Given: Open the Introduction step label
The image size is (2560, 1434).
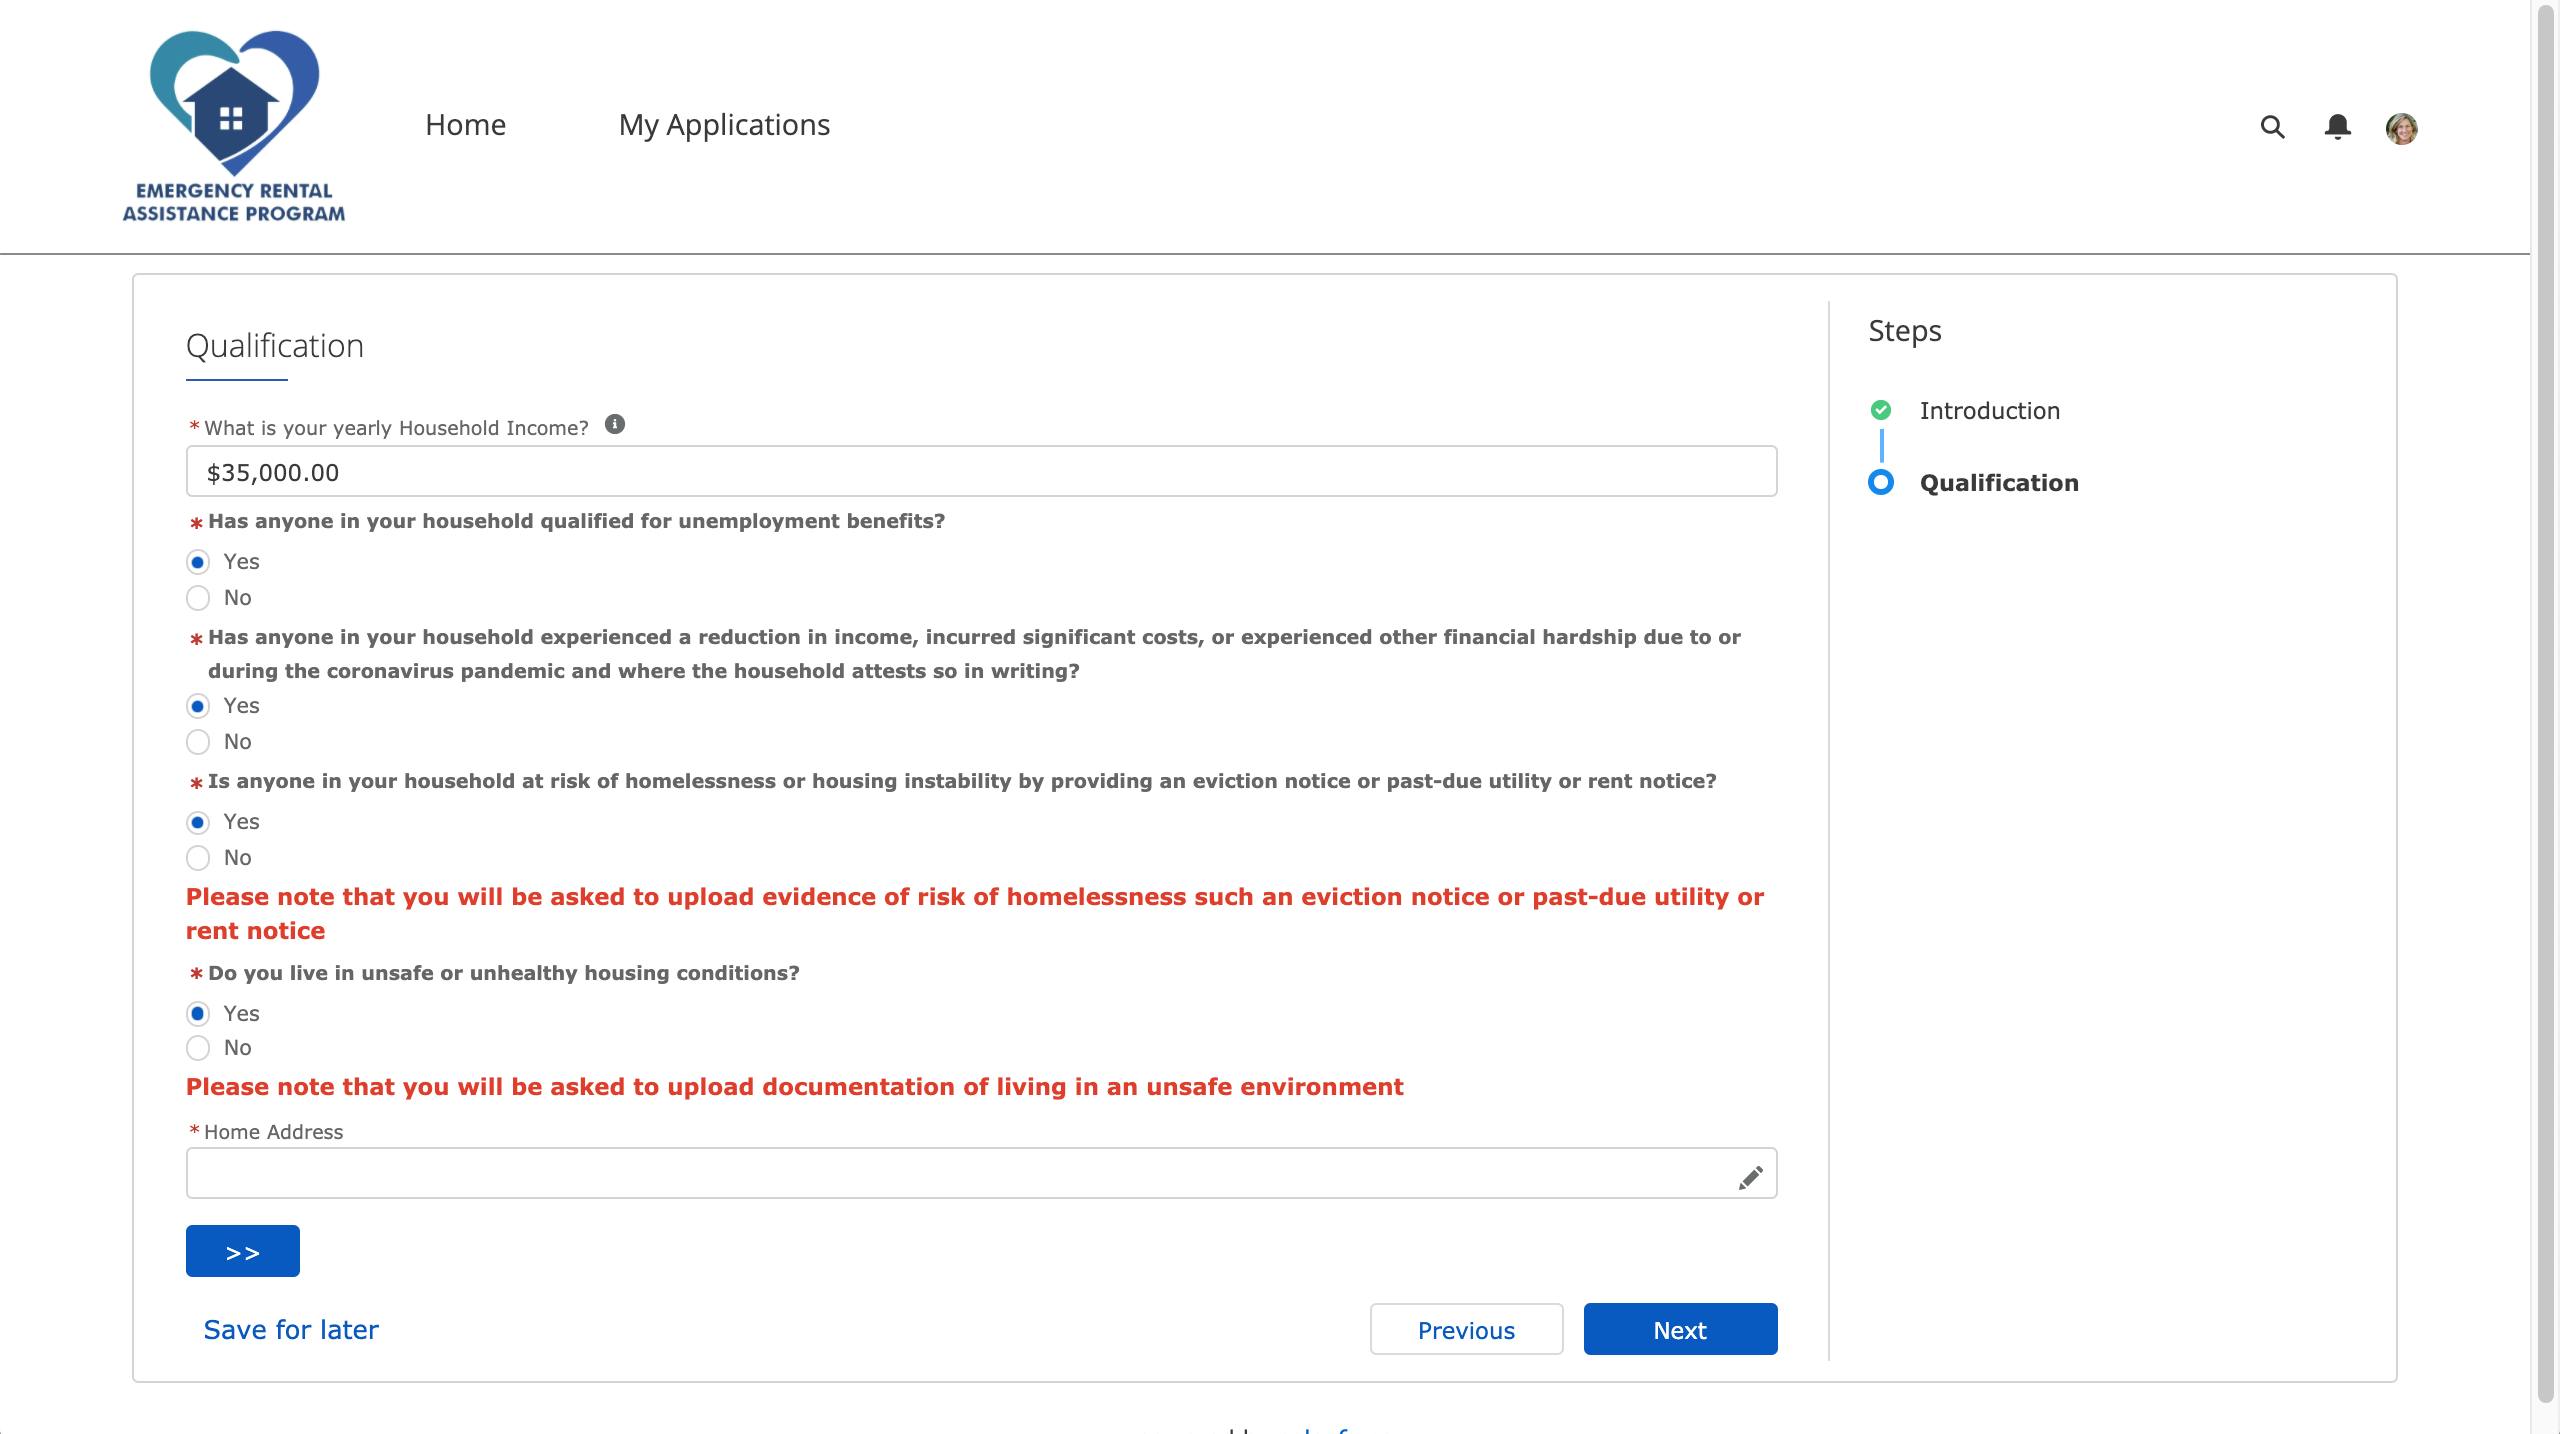Looking at the screenshot, I should [1989, 411].
